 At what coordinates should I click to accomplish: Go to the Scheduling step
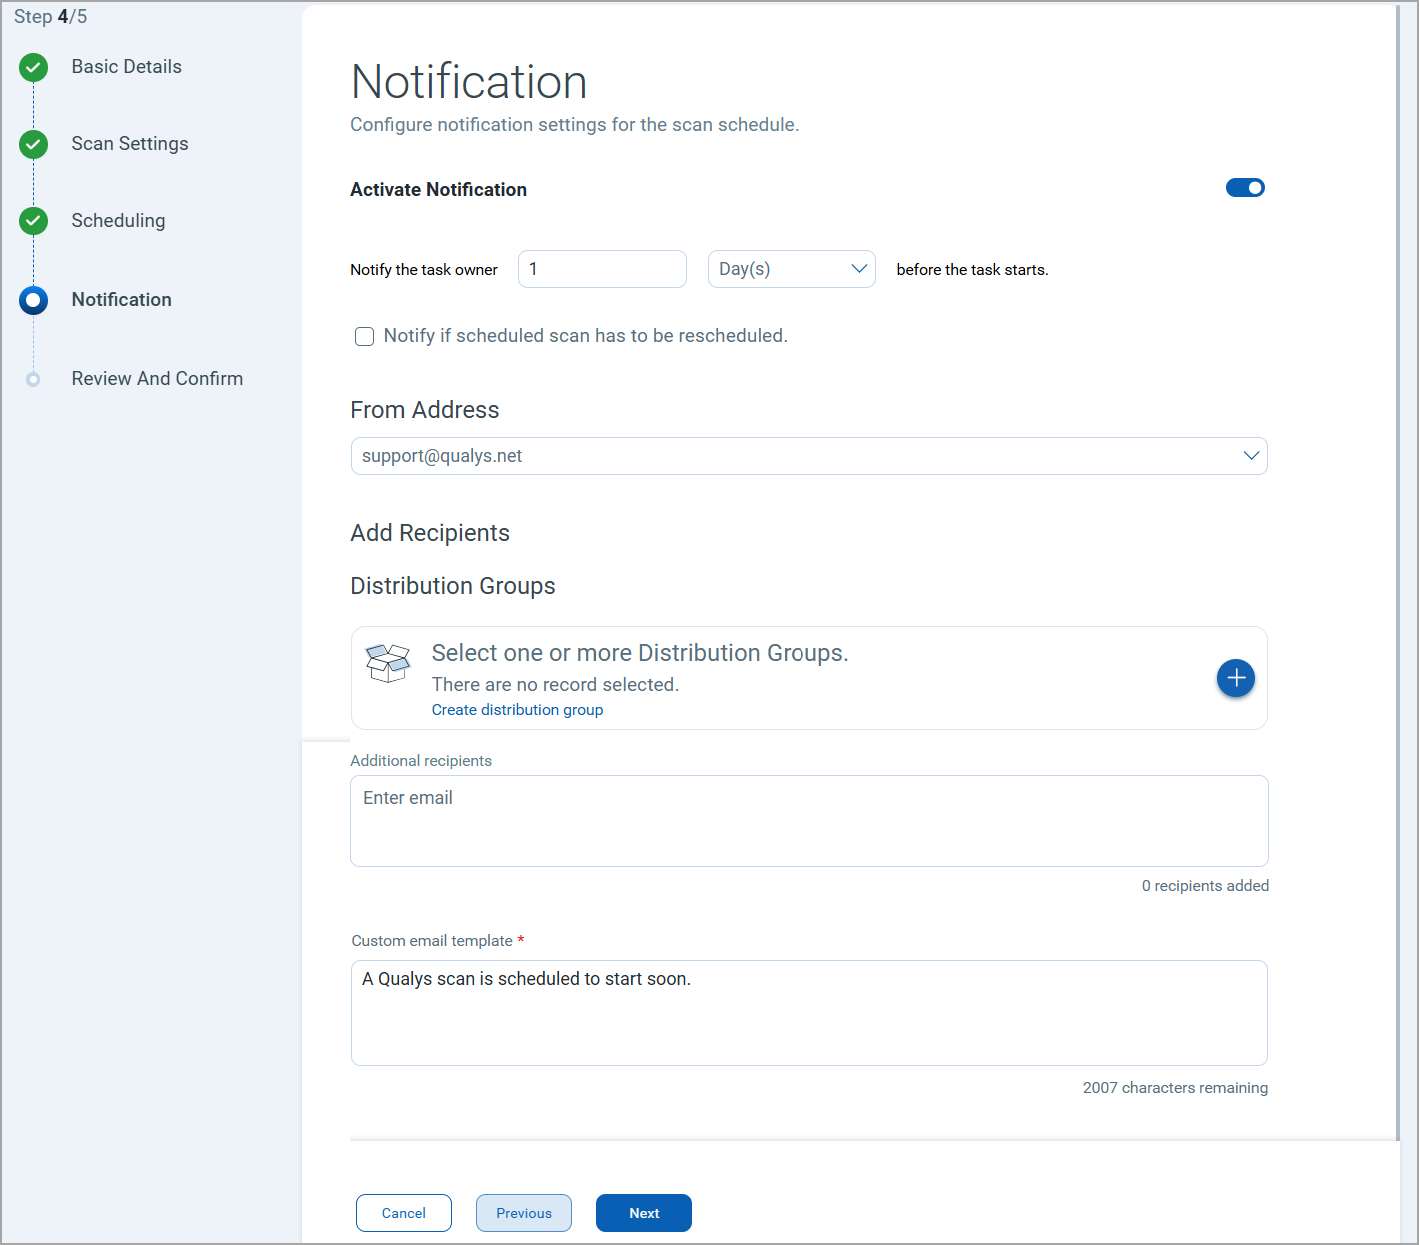coord(118,221)
